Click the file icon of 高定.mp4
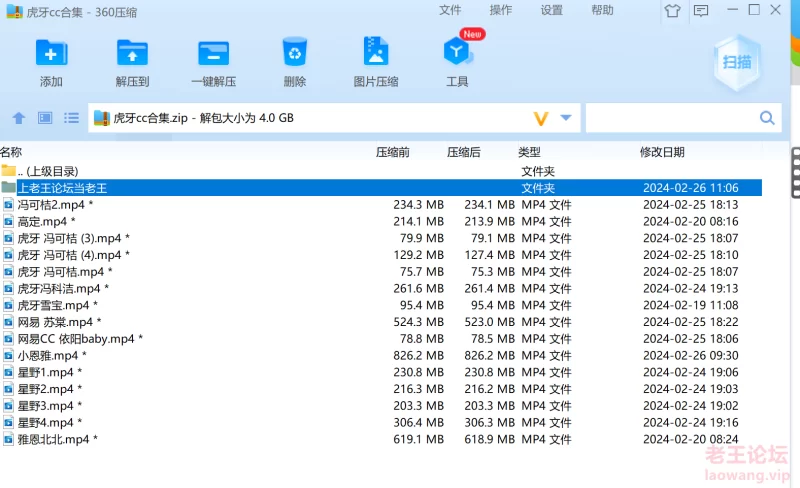This screenshot has width=800, height=488. click(x=8, y=222)
